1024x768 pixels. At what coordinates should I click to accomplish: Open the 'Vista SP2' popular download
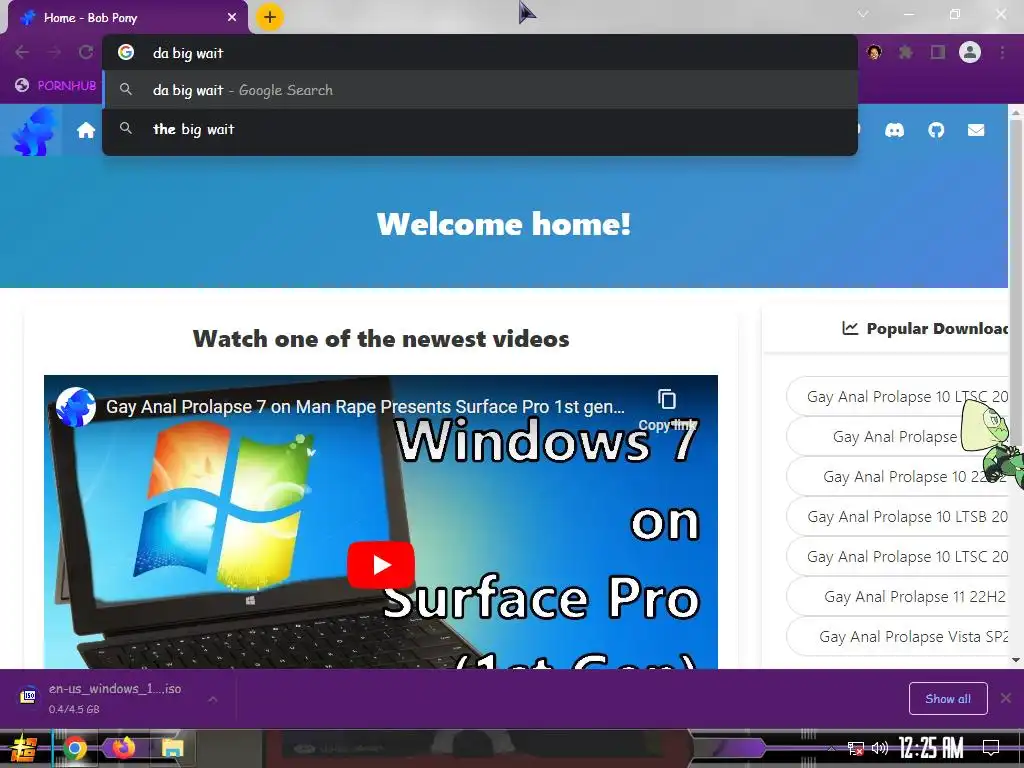click(x=898, y=637)
